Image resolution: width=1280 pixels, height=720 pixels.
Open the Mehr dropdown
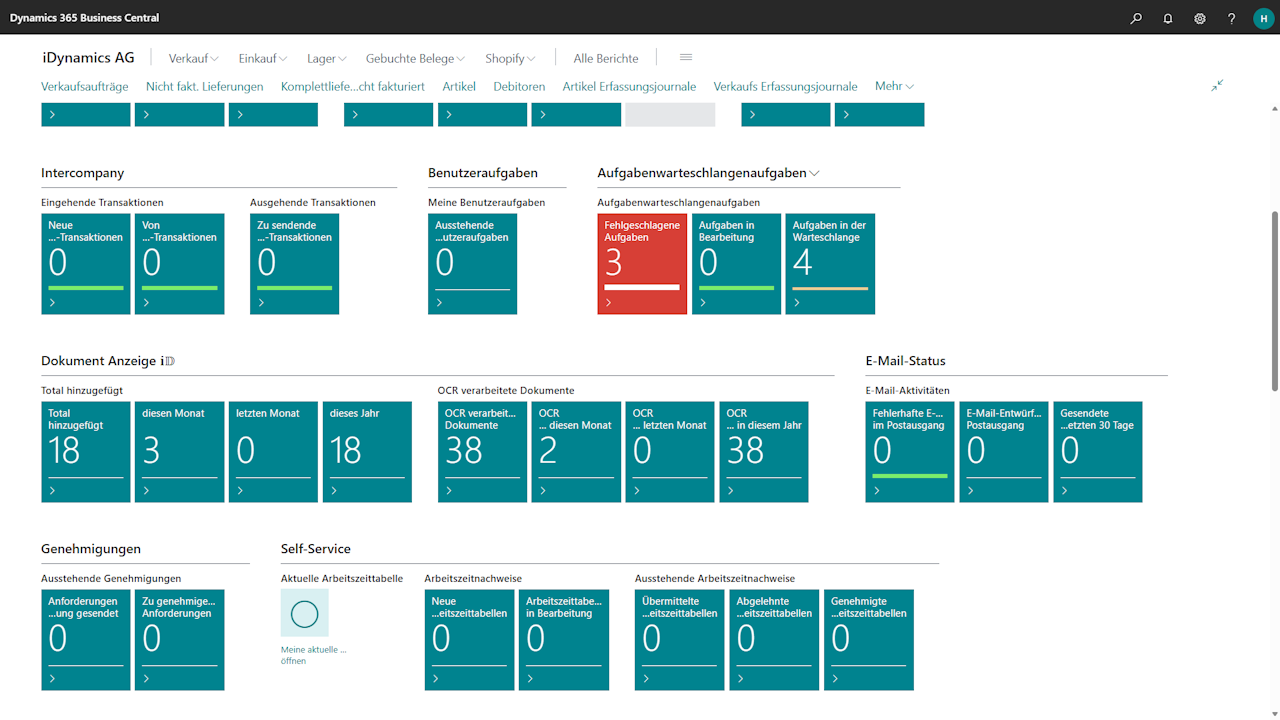(x=894, y=87)
